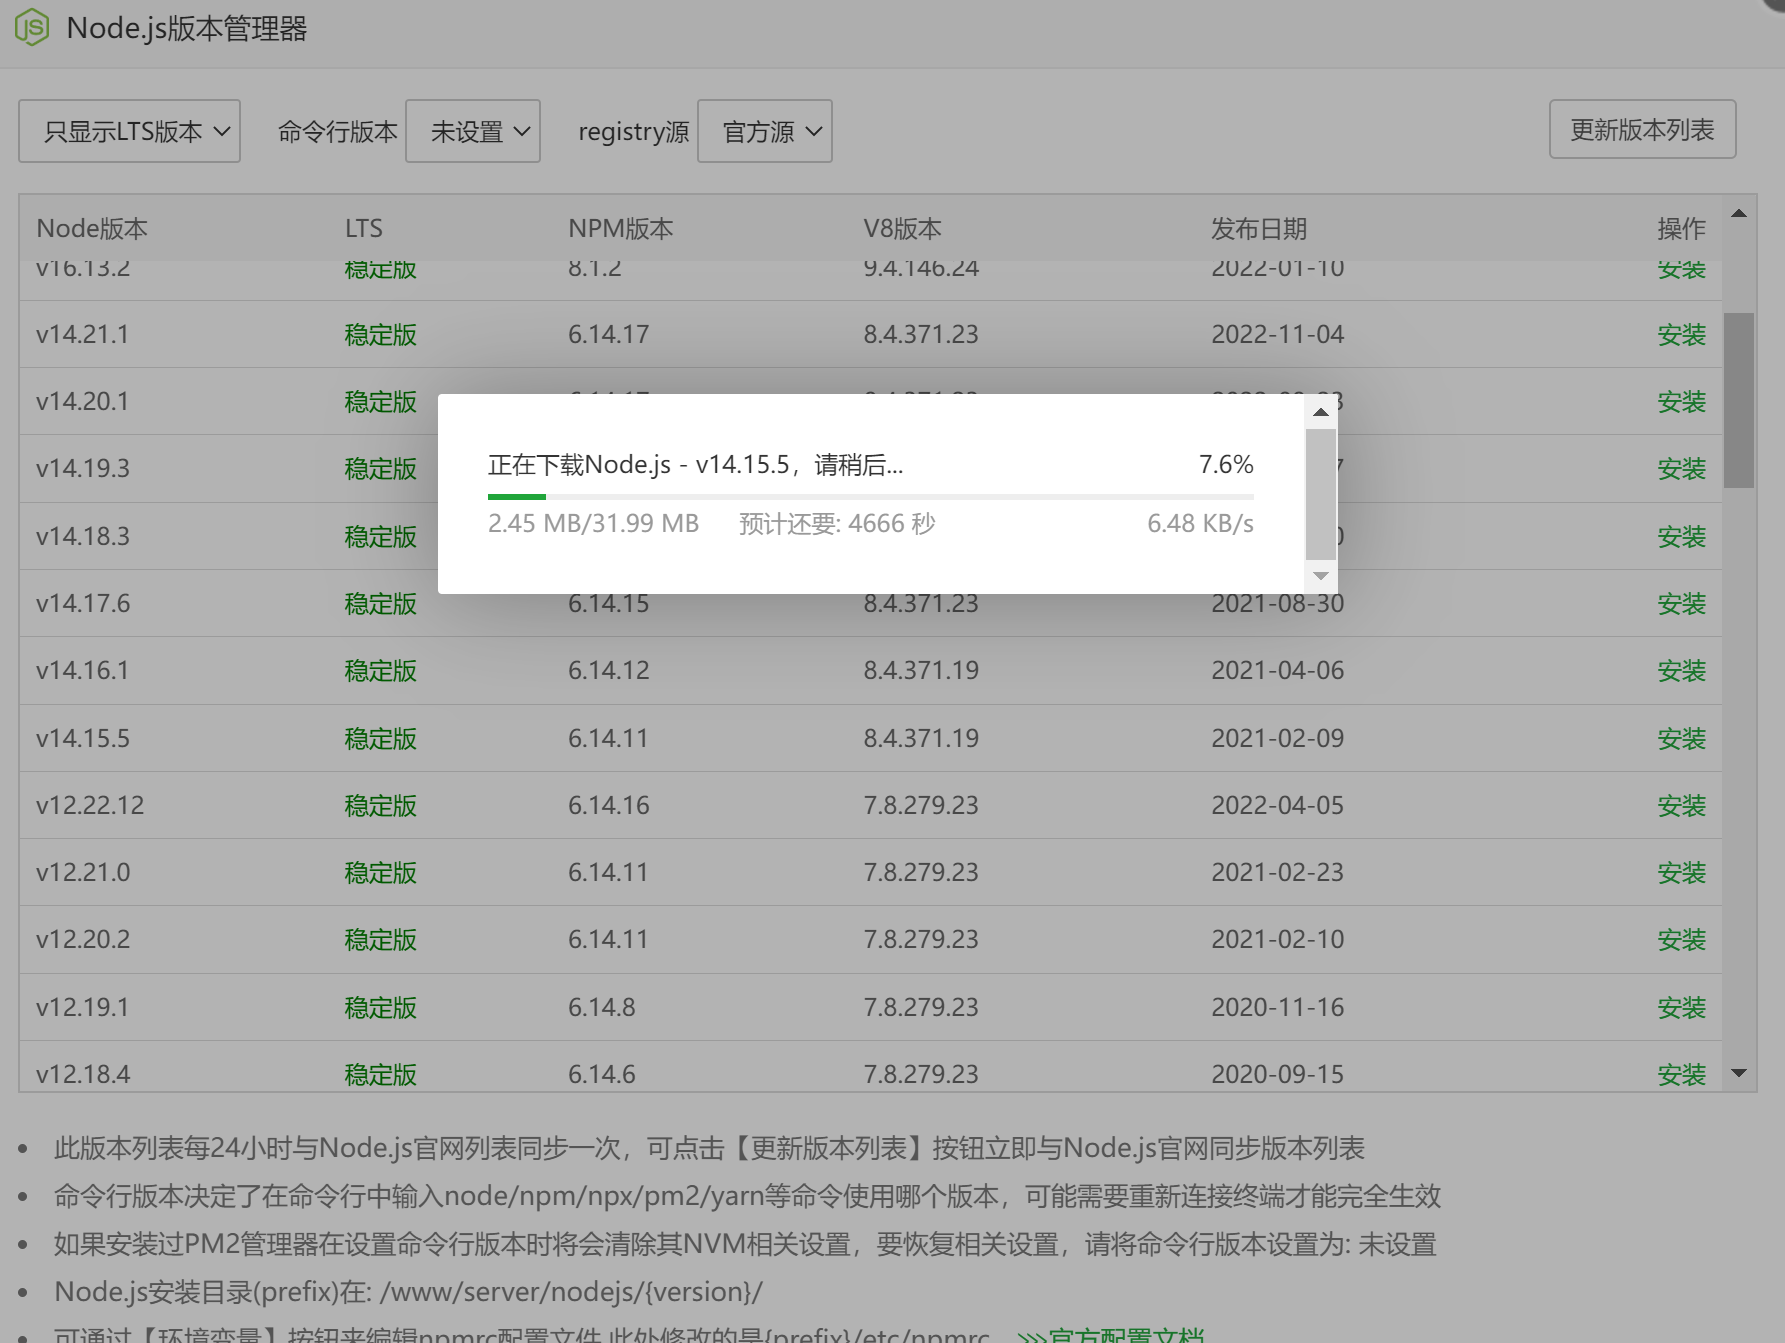1785x1343 pixels.
Task: Click the release date 2022-11-04
Action: tap(1277, 334)
